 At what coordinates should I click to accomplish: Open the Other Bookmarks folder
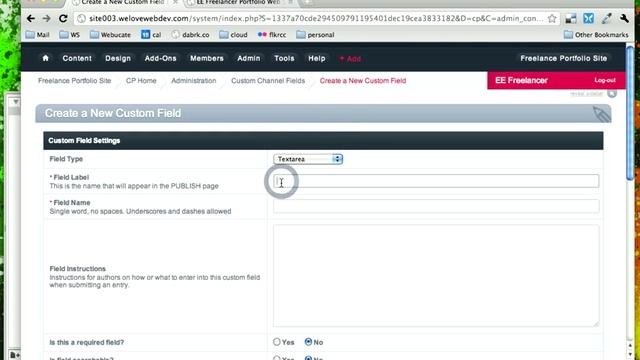[596, 35]
